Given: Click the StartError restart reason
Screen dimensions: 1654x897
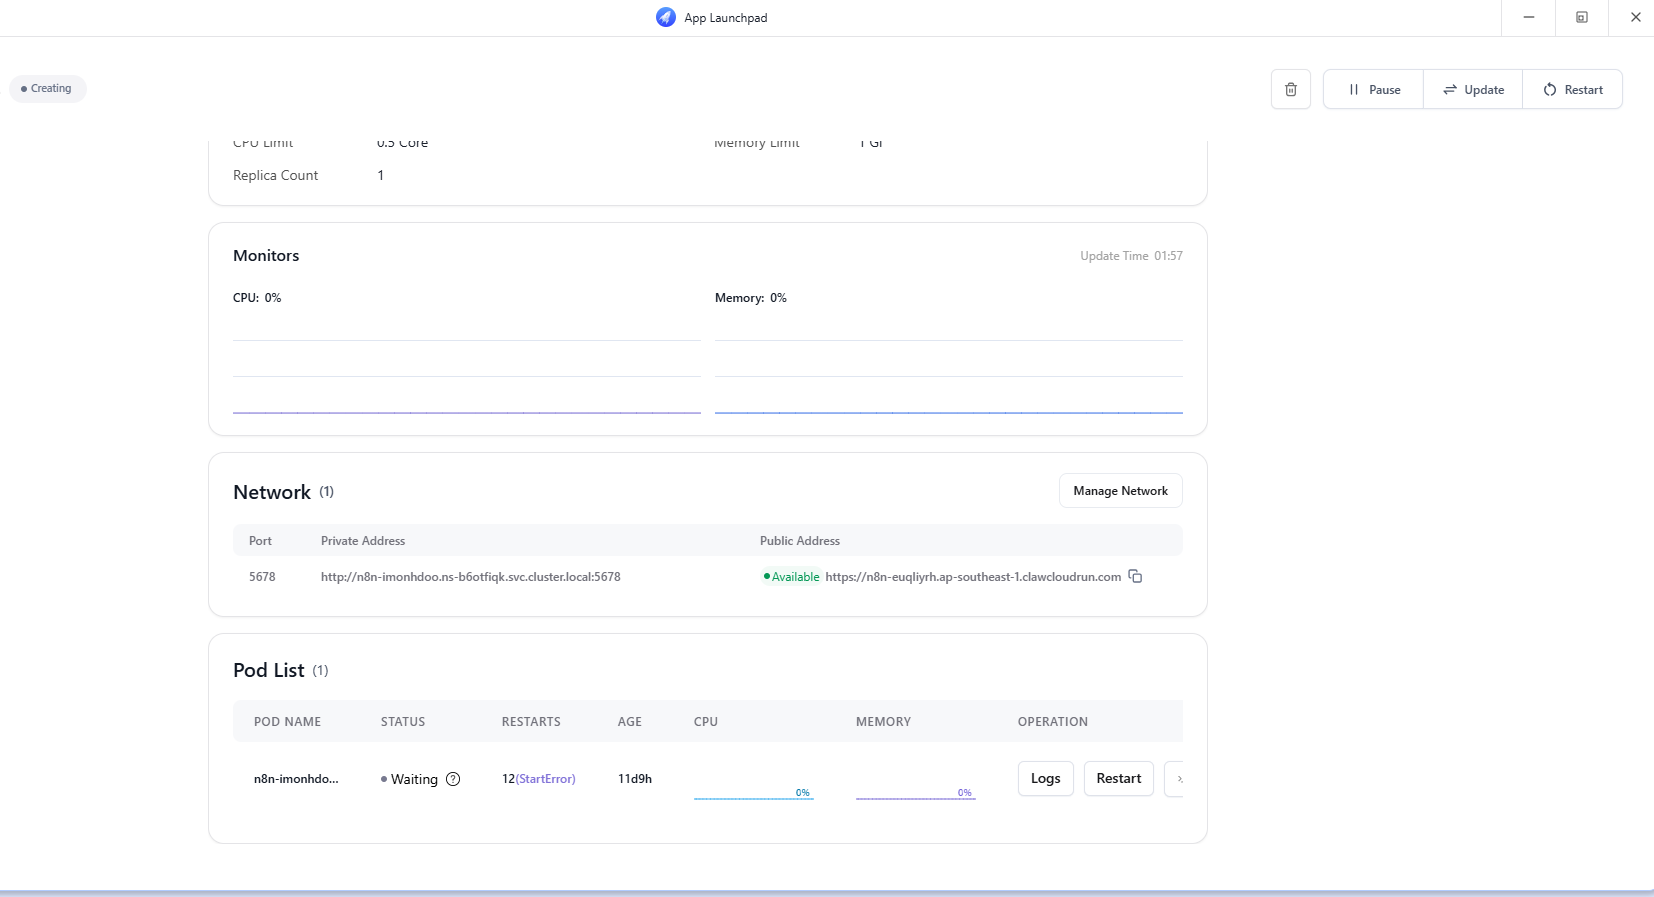Looking at the screenshot, I should 546,779.
